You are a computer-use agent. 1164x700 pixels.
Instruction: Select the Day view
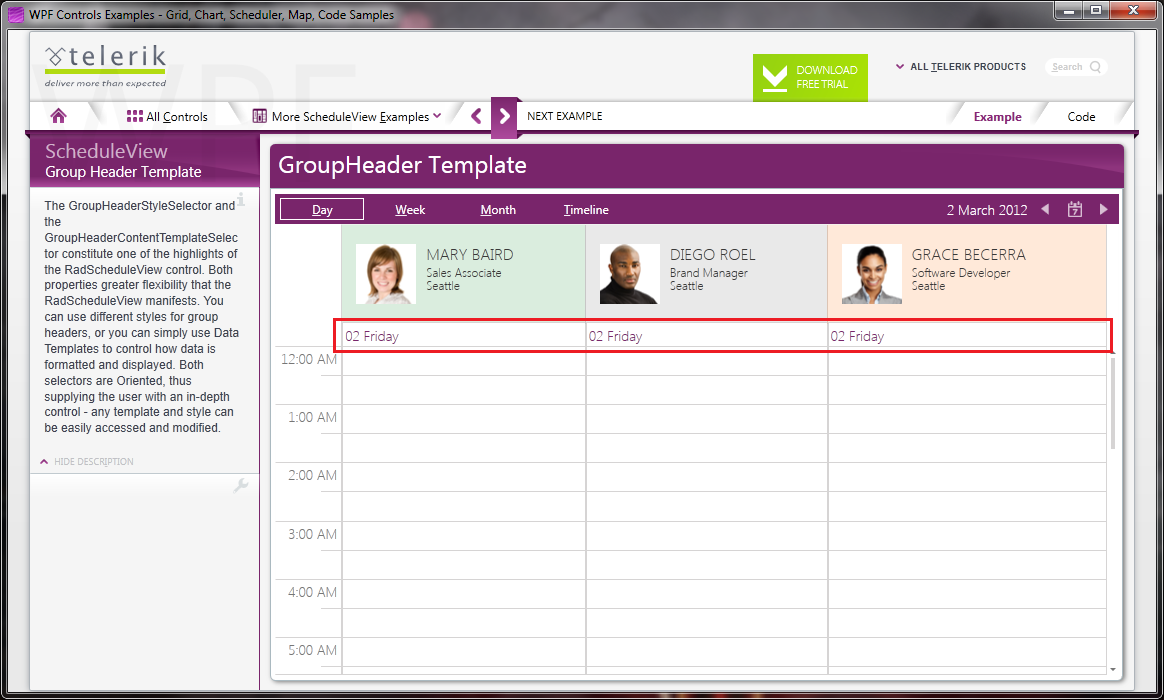click(x=322, y=209)
